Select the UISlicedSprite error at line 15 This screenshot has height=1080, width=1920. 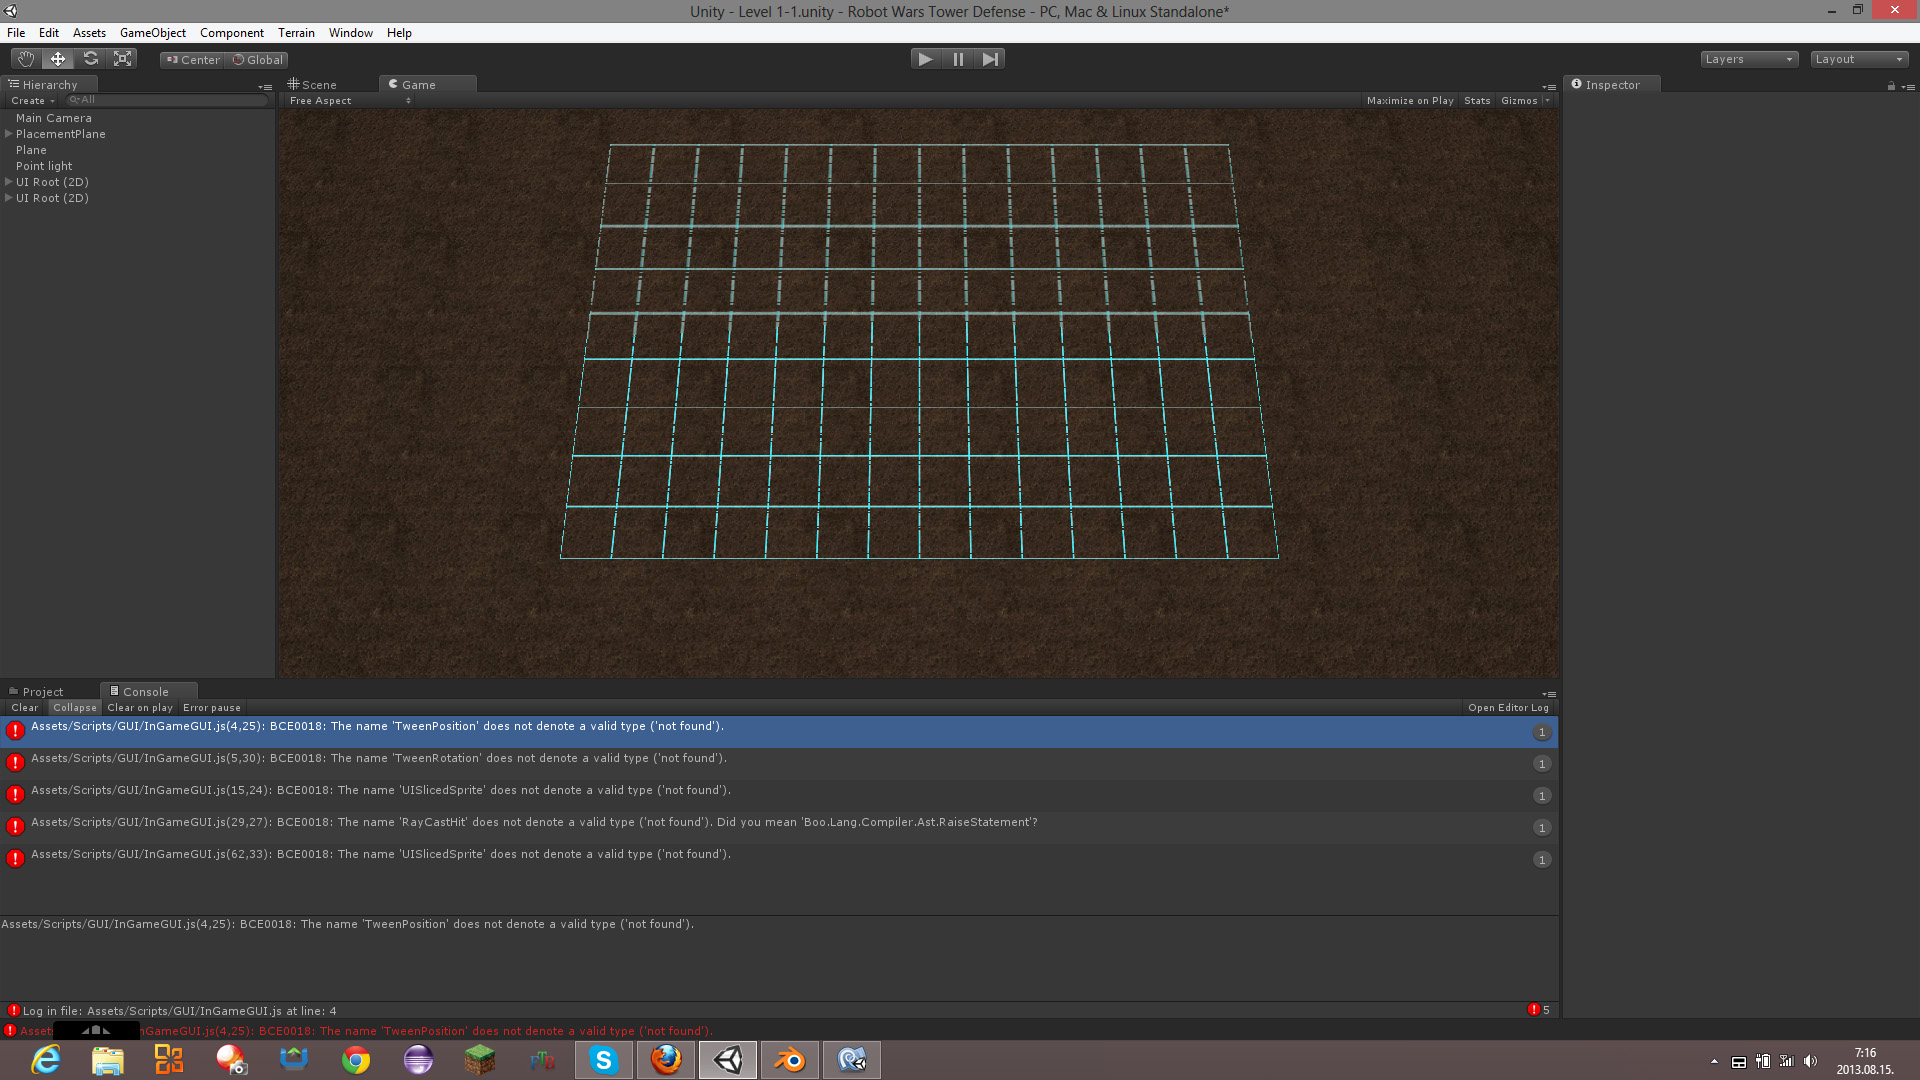tap(779, 796)
